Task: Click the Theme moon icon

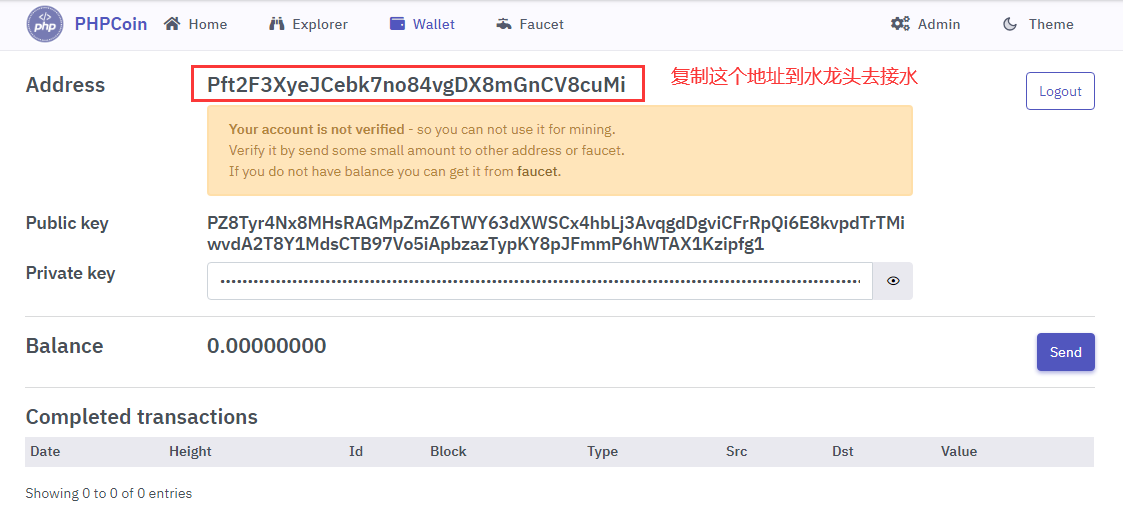Action: coord(1010,24)
